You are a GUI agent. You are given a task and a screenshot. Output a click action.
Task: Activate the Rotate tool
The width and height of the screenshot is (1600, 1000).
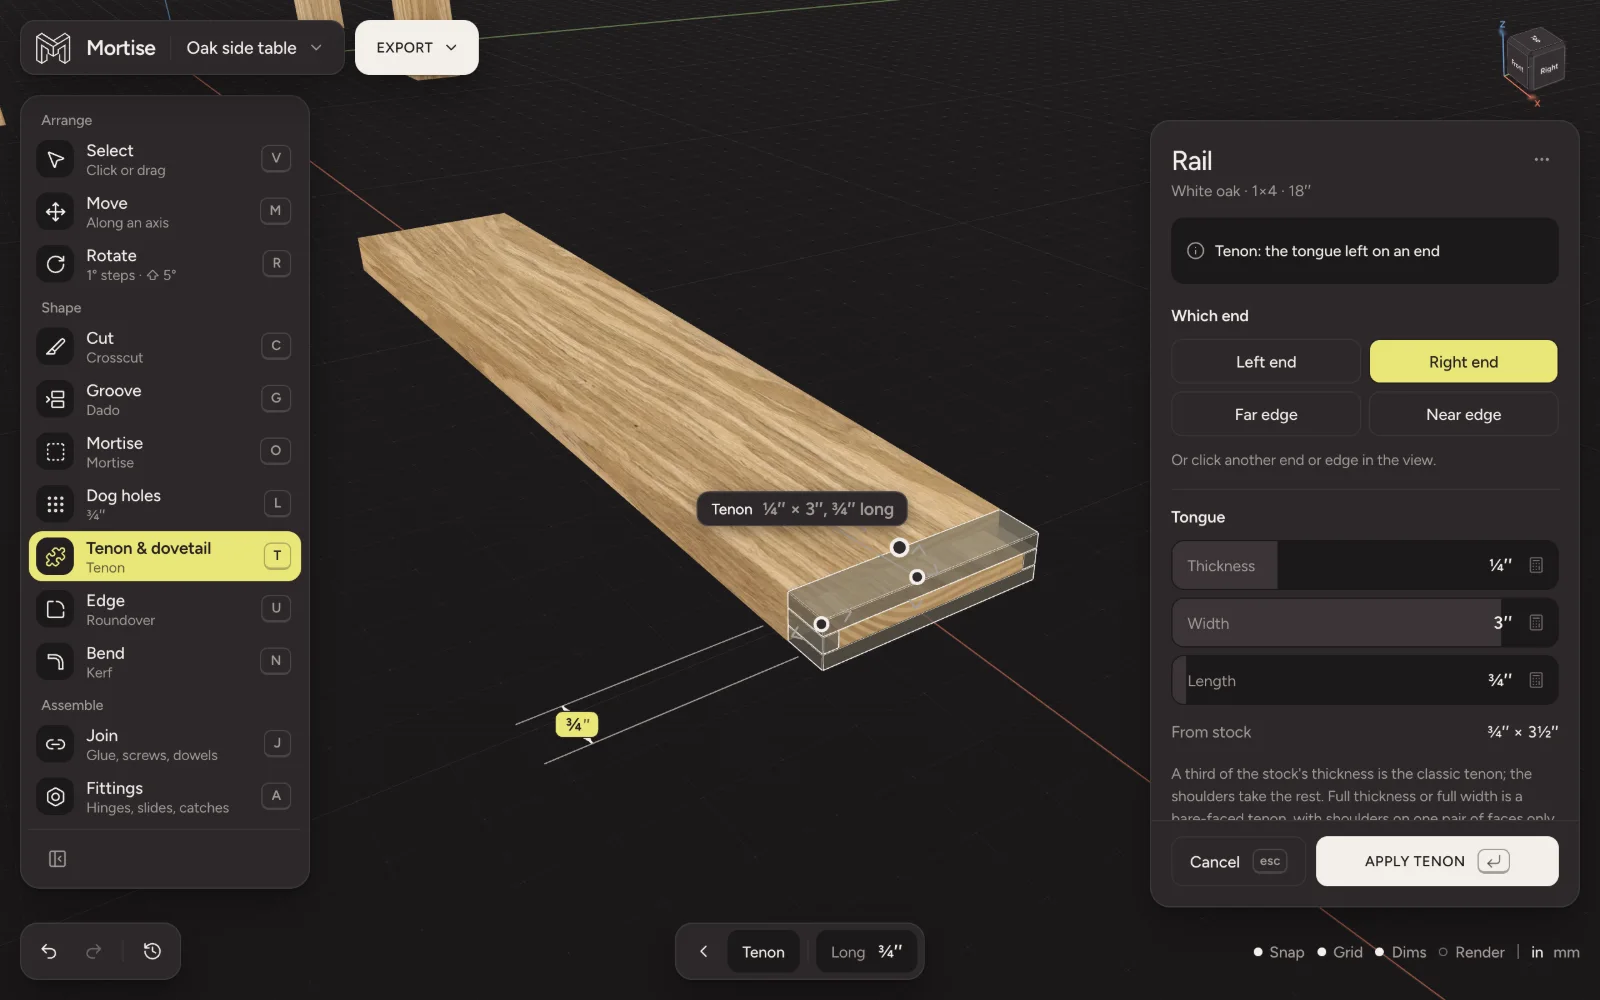tap(165, 264)
